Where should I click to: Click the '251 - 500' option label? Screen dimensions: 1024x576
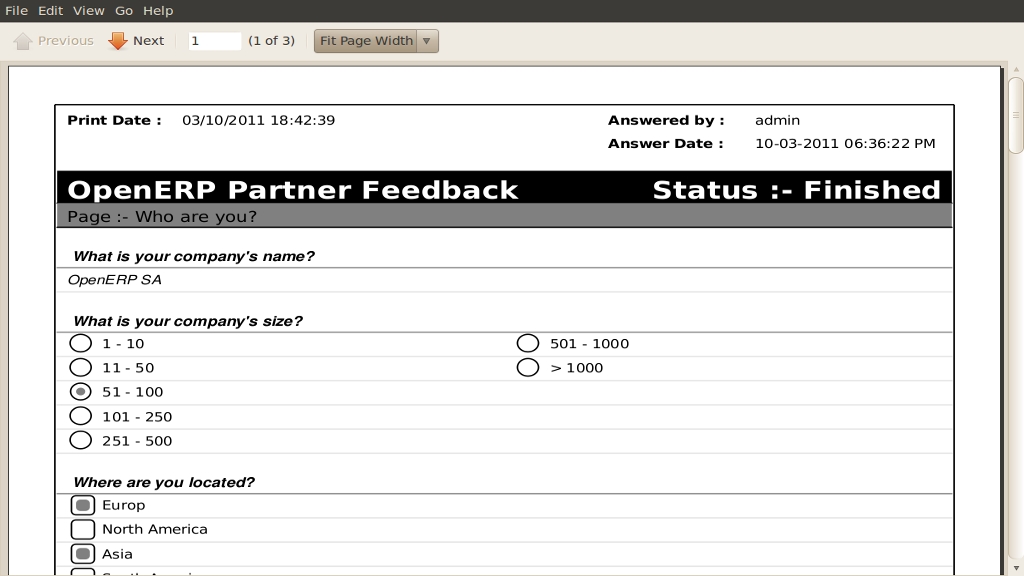[x=137, y=441]
